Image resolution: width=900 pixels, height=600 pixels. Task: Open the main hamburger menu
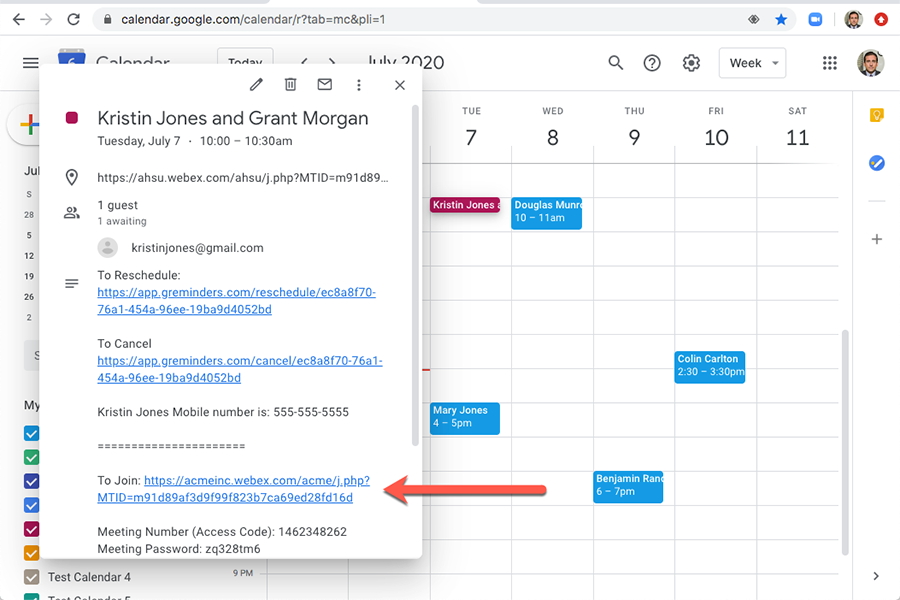click(x=31, y=63)
